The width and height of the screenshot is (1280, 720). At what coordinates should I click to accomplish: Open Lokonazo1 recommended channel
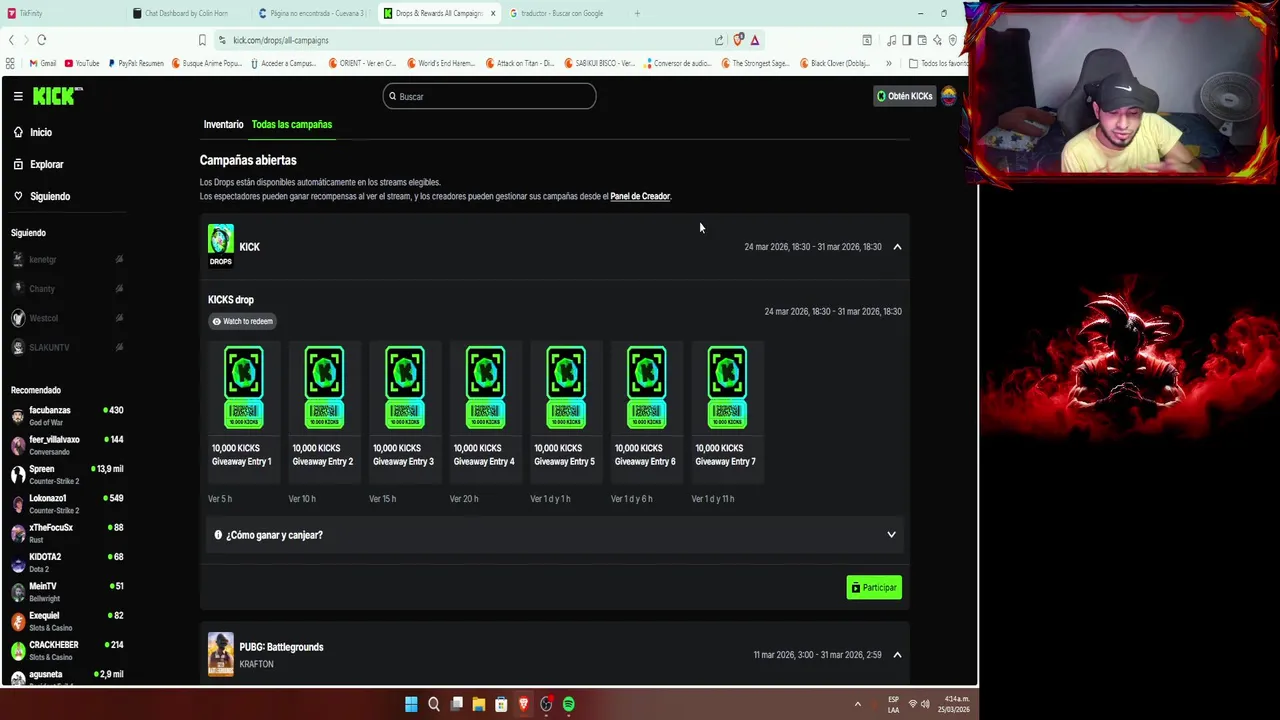click(67, 503)
